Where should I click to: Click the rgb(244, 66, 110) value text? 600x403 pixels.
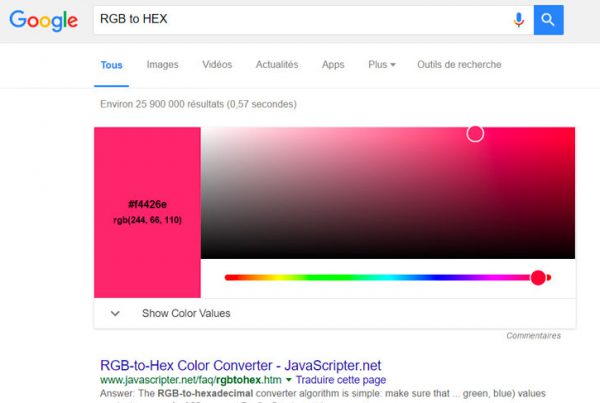(147, 220)
